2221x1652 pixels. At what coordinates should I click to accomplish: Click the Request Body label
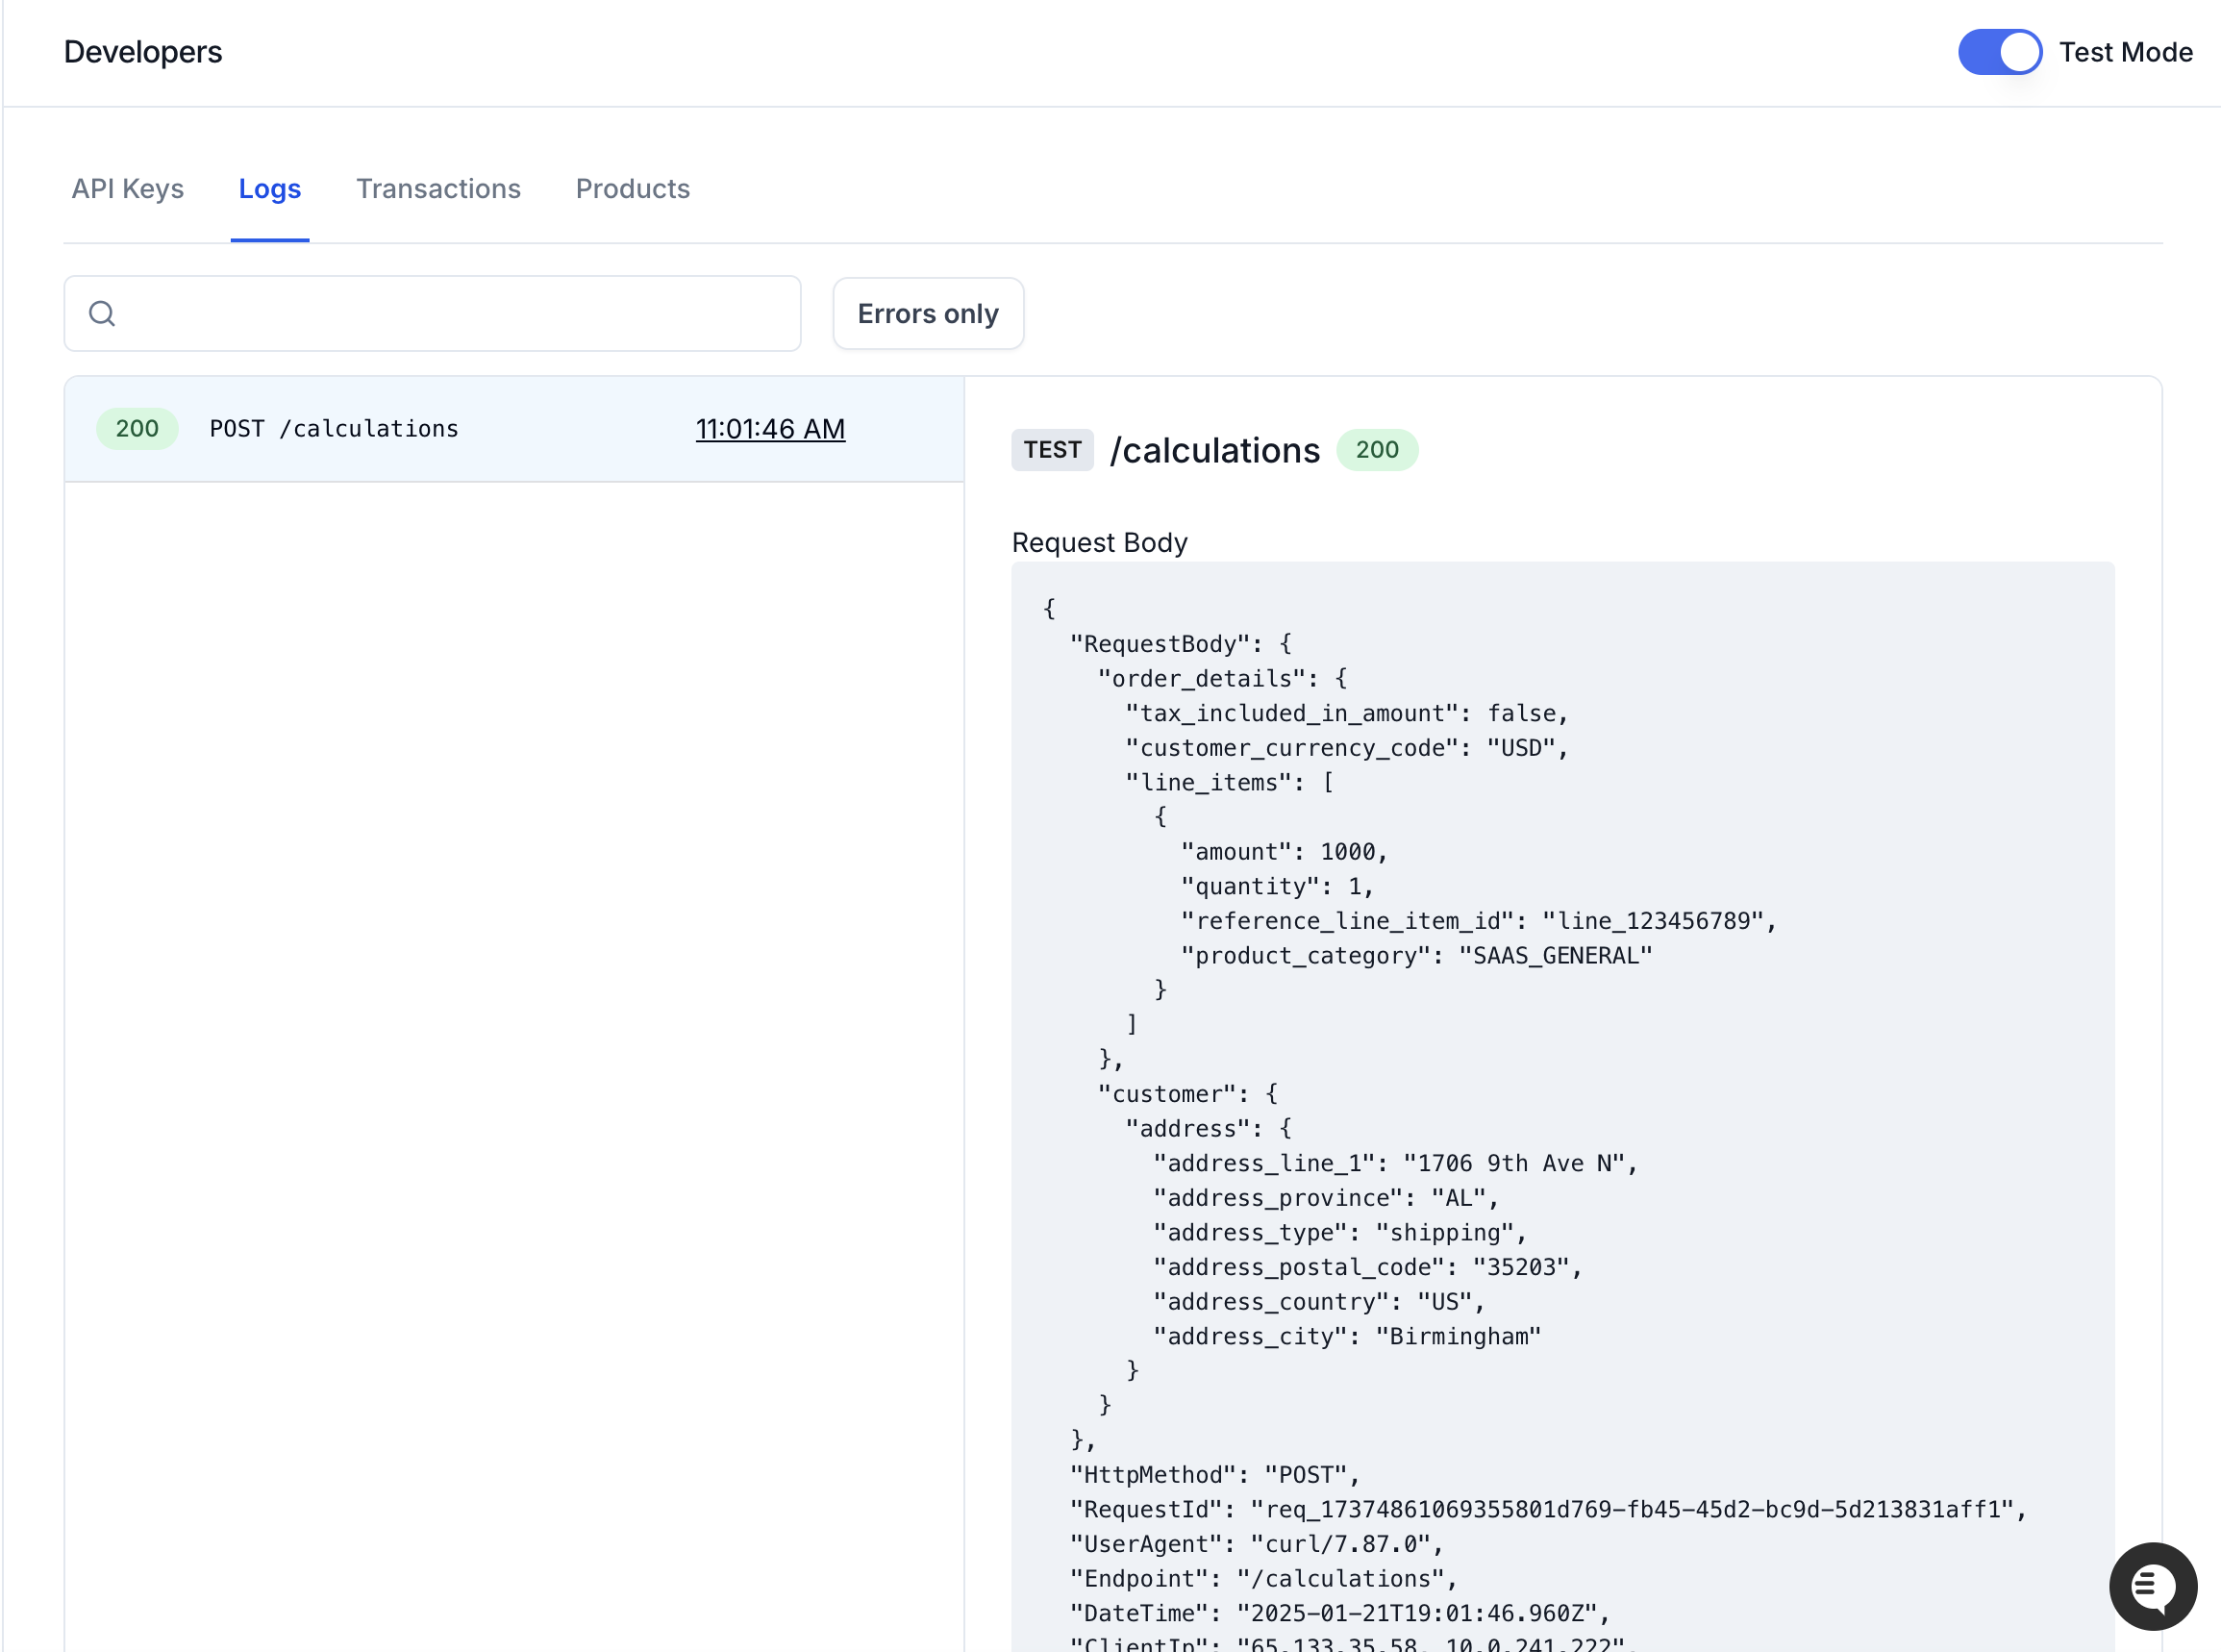(1099, 542)
